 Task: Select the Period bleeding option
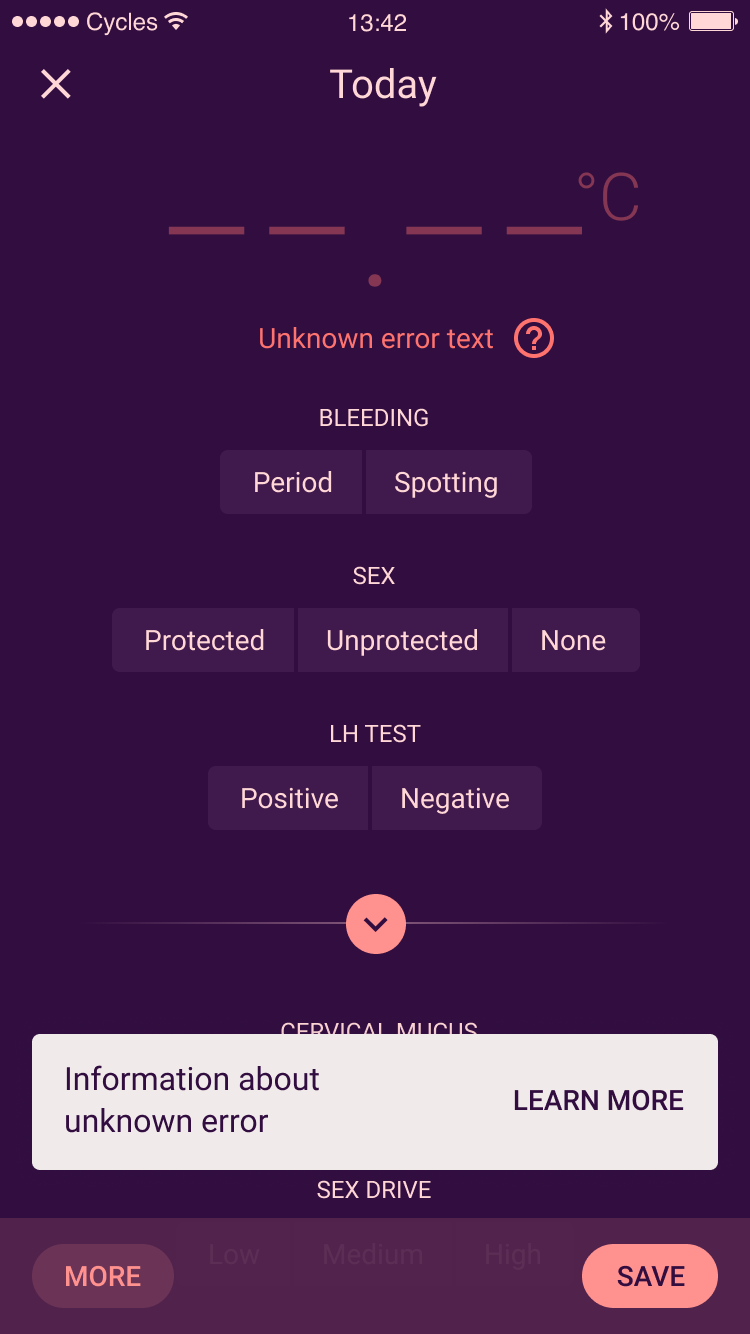[x=292, y=482]
